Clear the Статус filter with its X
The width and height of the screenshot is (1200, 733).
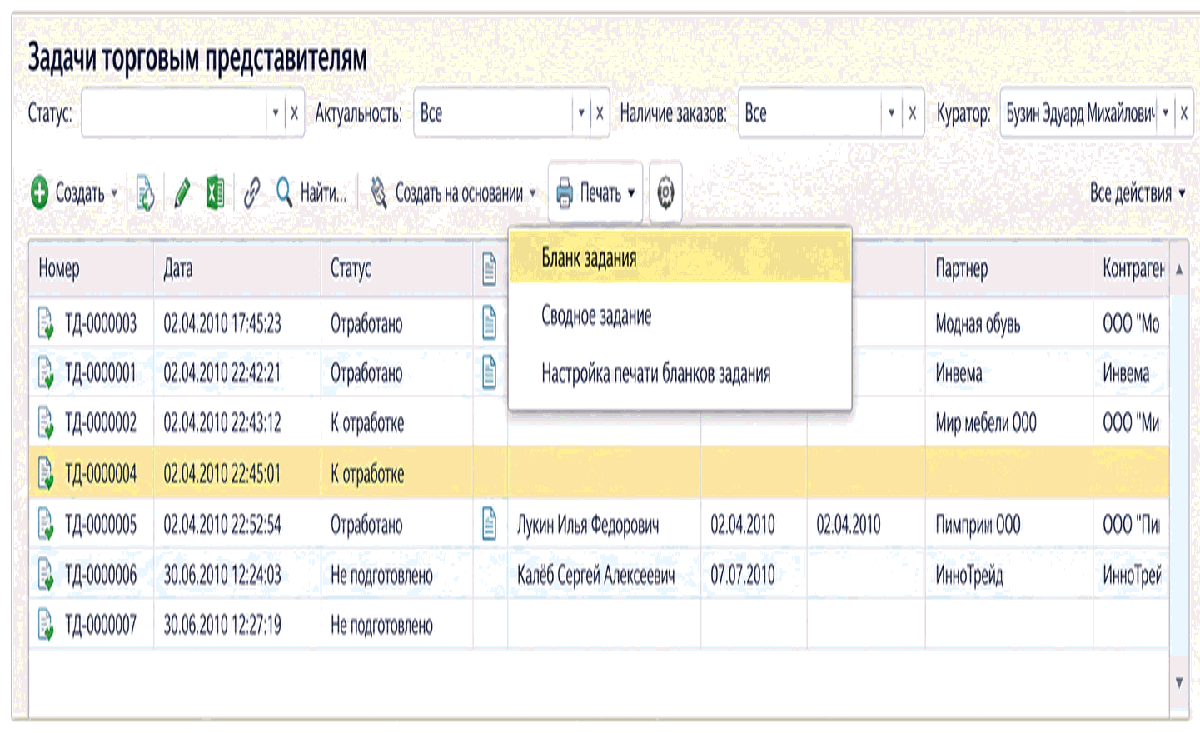click(294, 114)
